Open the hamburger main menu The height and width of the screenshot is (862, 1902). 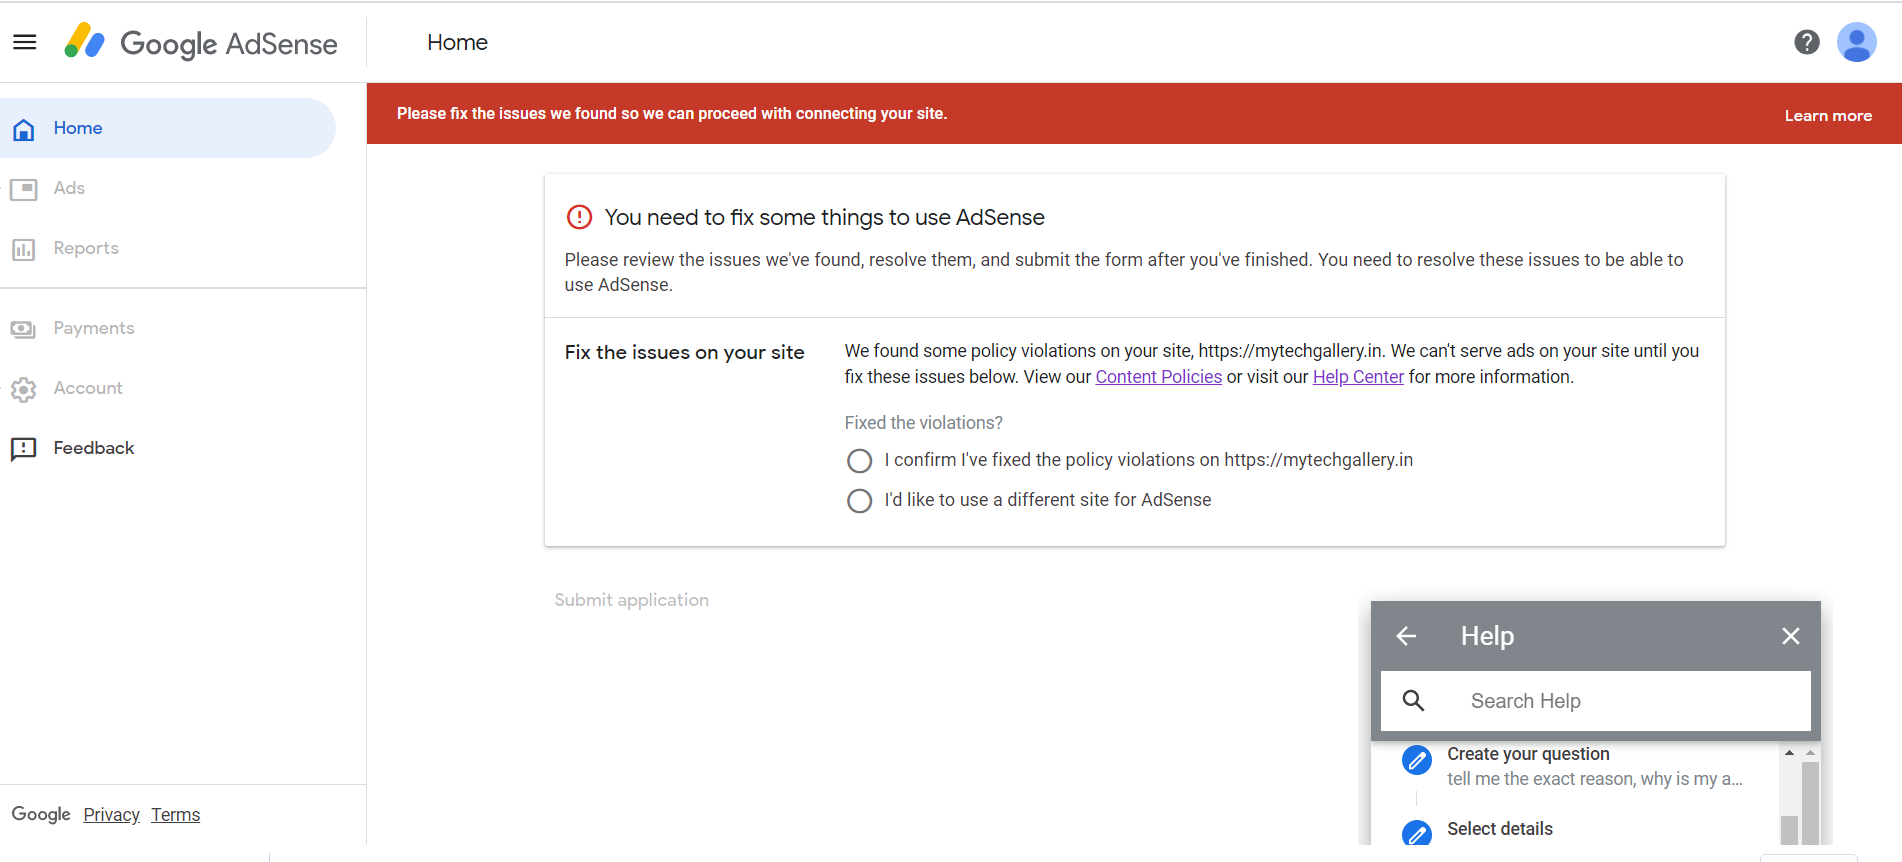(x=25, y=42)
